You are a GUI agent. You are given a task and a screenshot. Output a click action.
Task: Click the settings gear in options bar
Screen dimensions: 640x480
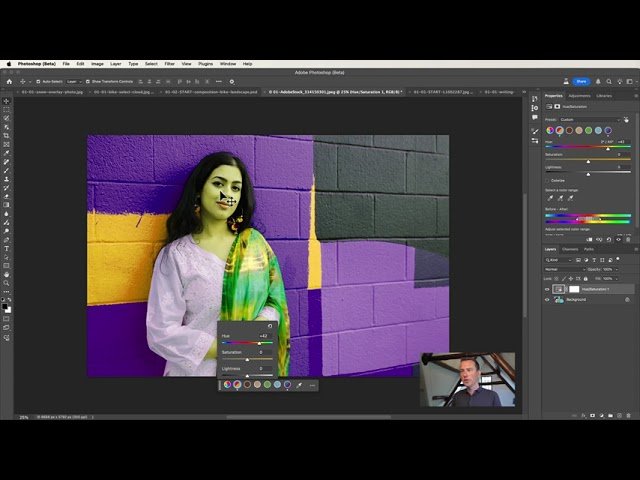pos(232,82)
